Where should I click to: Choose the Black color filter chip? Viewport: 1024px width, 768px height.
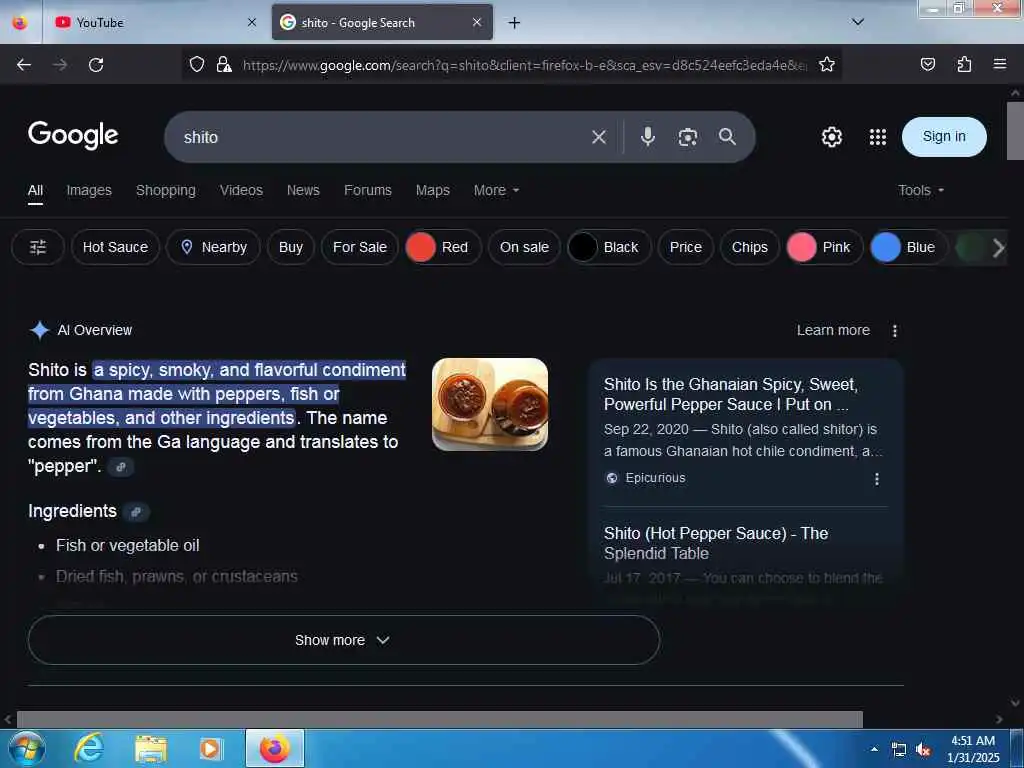[609, 247]
